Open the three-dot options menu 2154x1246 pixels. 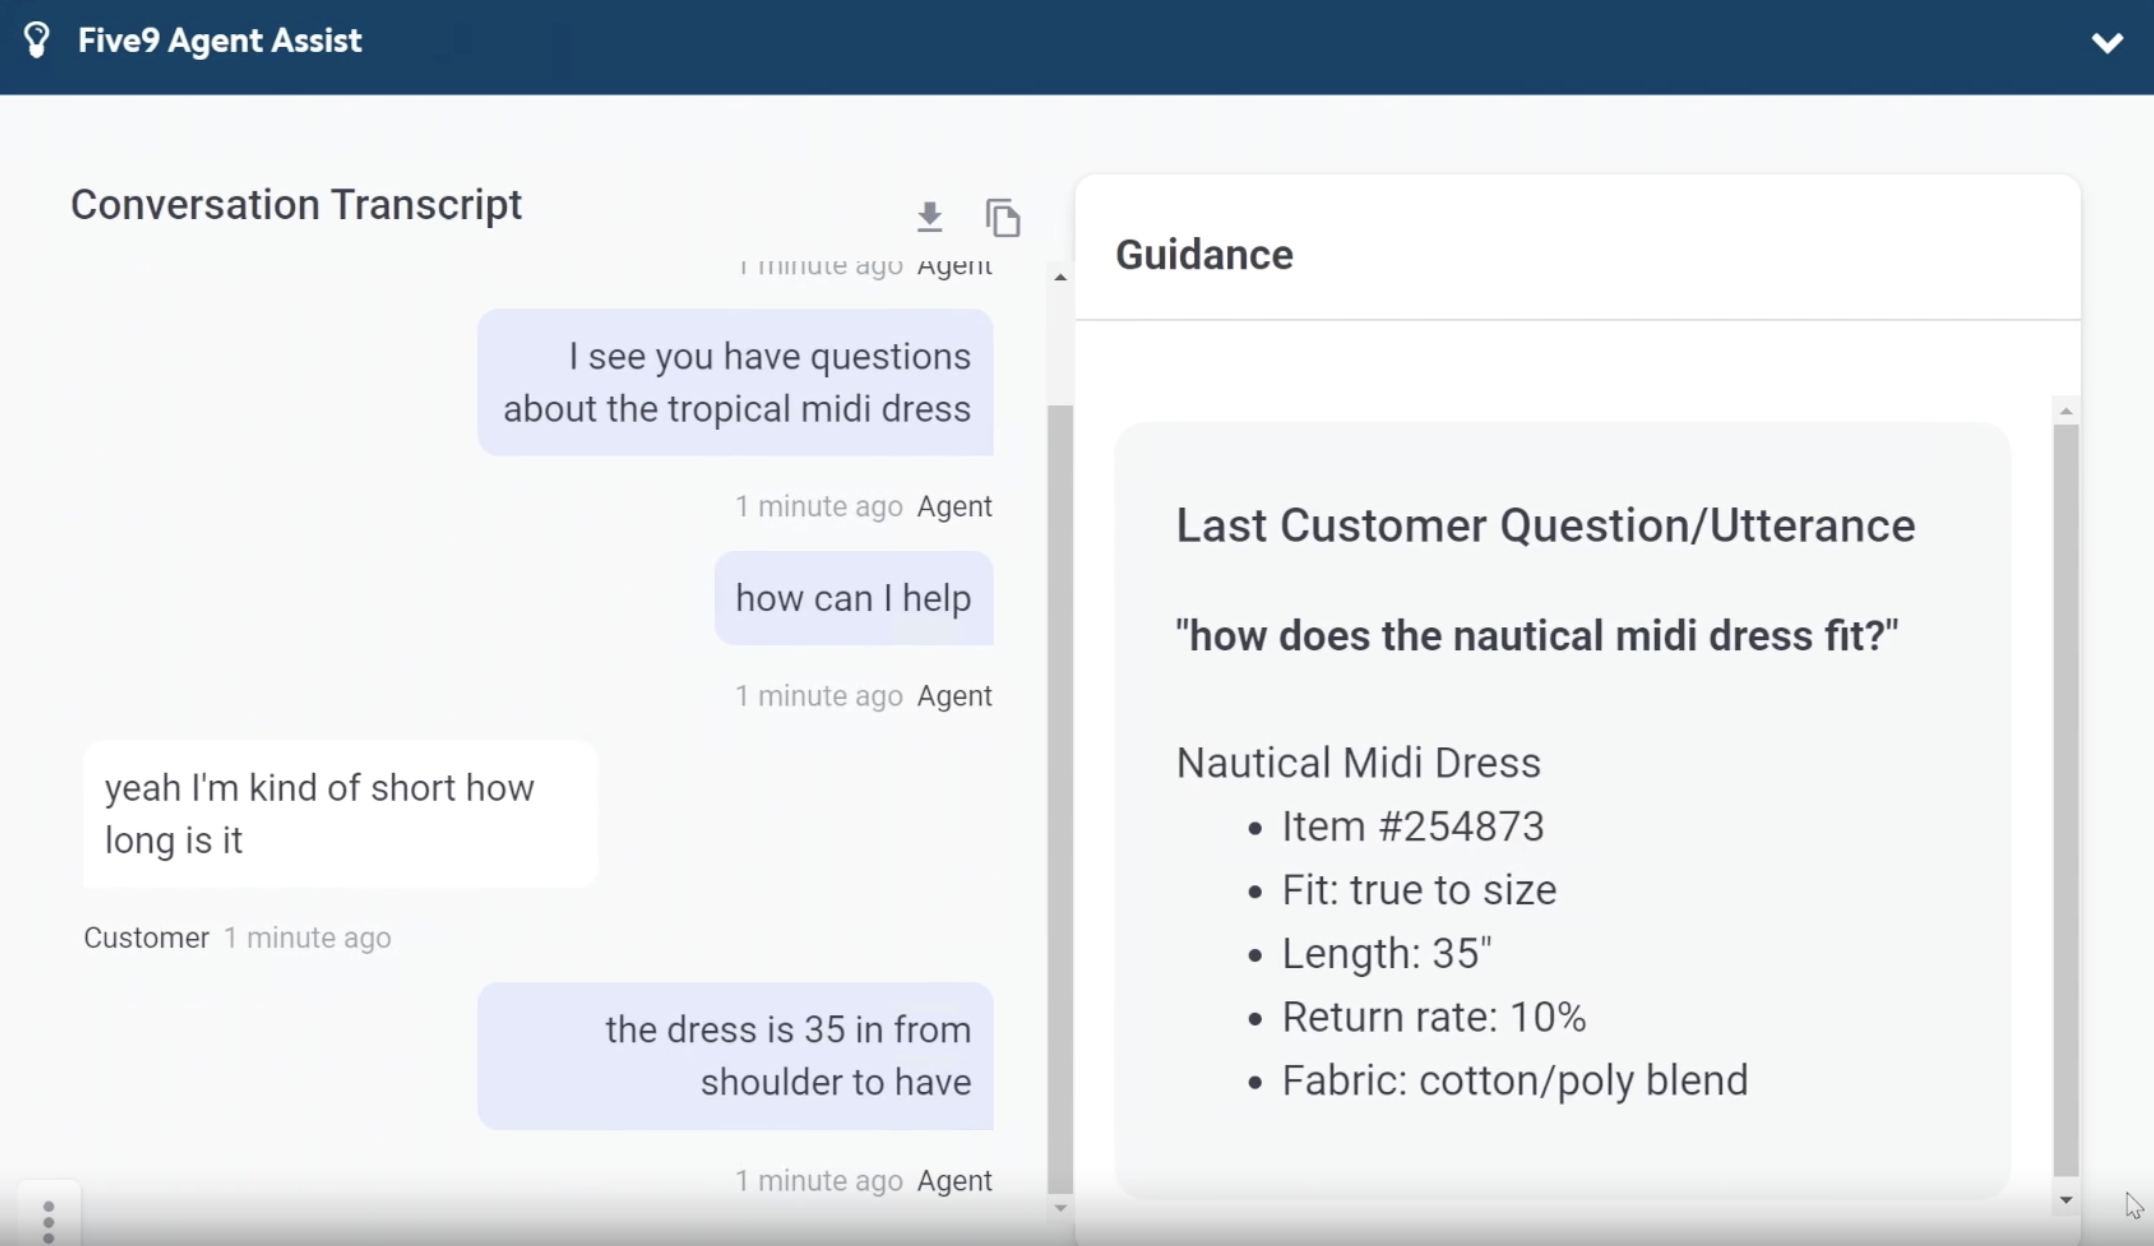[48, 1221]
